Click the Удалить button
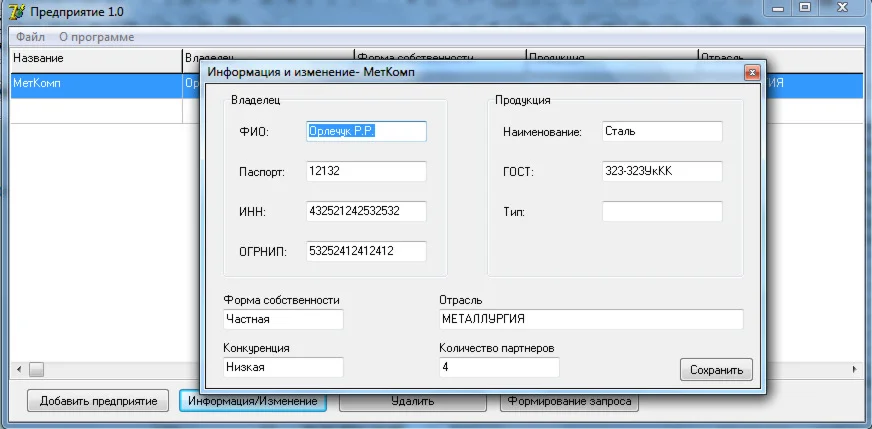This screenshot has height=429, width=872. tap(413, 401)
